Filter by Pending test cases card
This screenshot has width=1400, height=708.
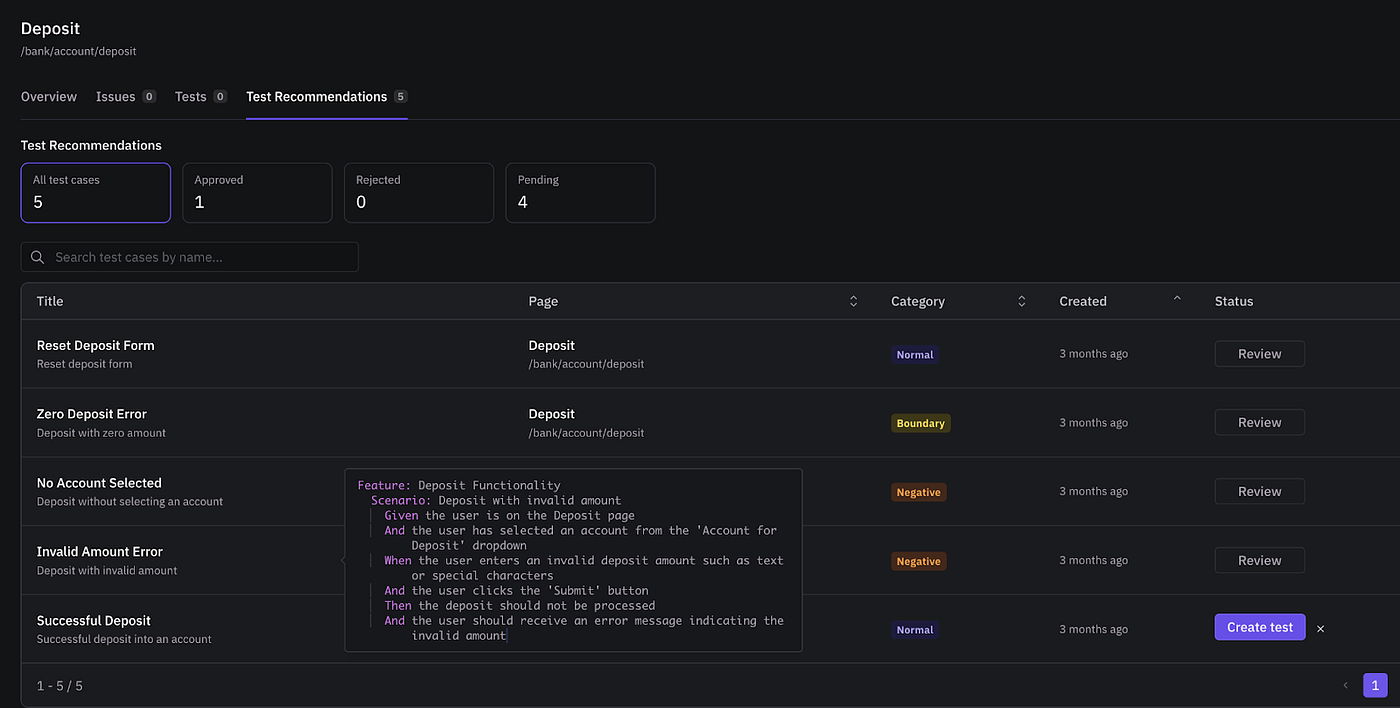581,193
